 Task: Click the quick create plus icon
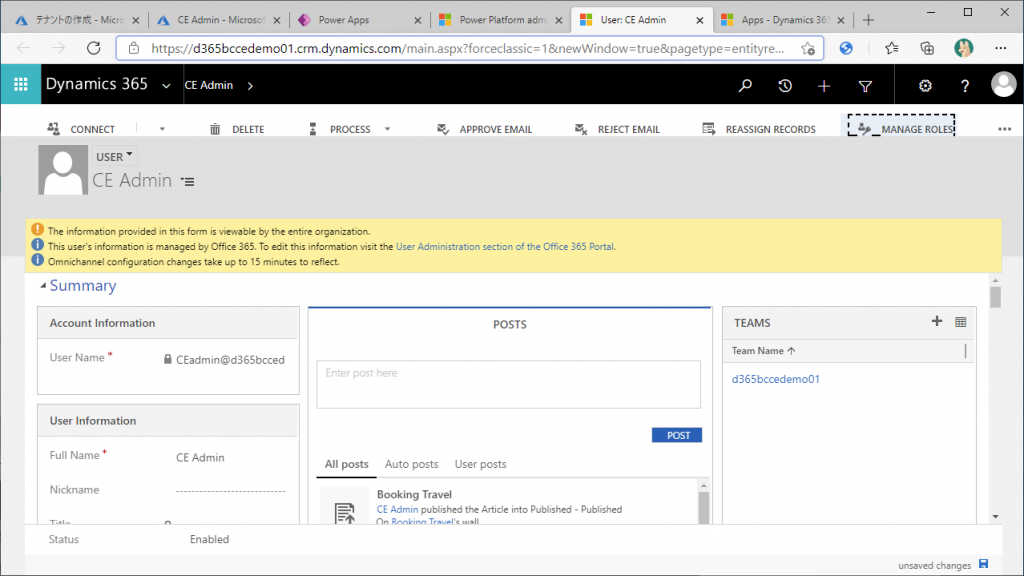click(x=824, y=86)
